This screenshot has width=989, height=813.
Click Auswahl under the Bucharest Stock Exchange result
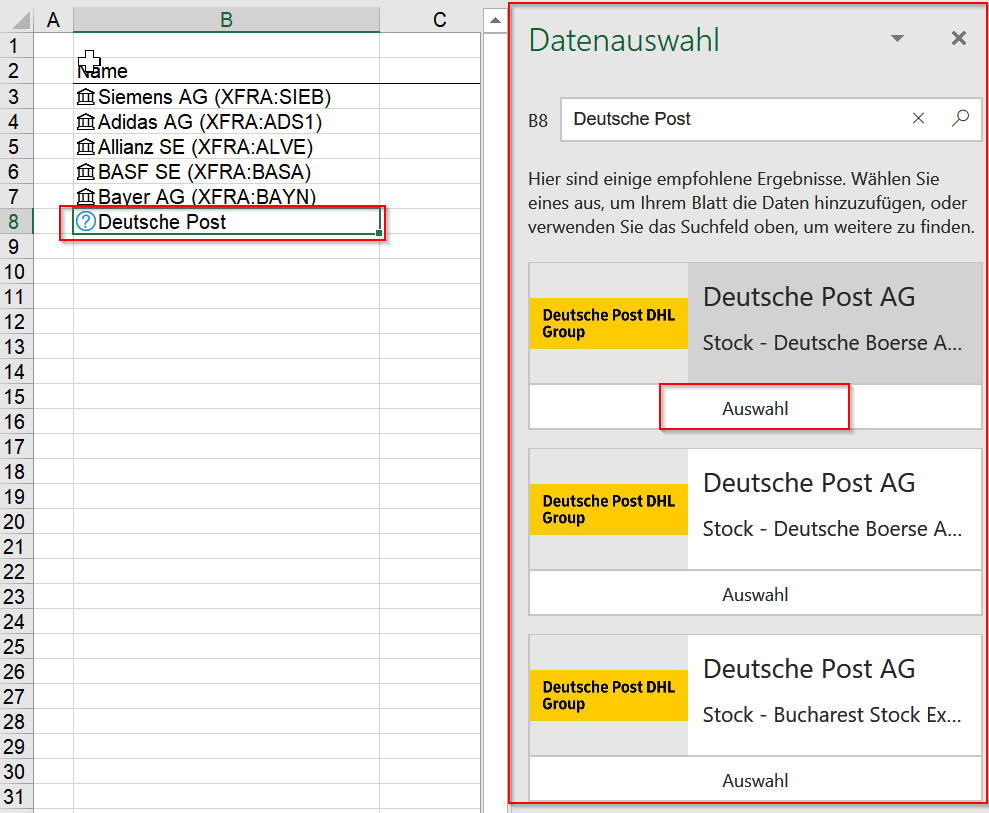click(755, 780)
